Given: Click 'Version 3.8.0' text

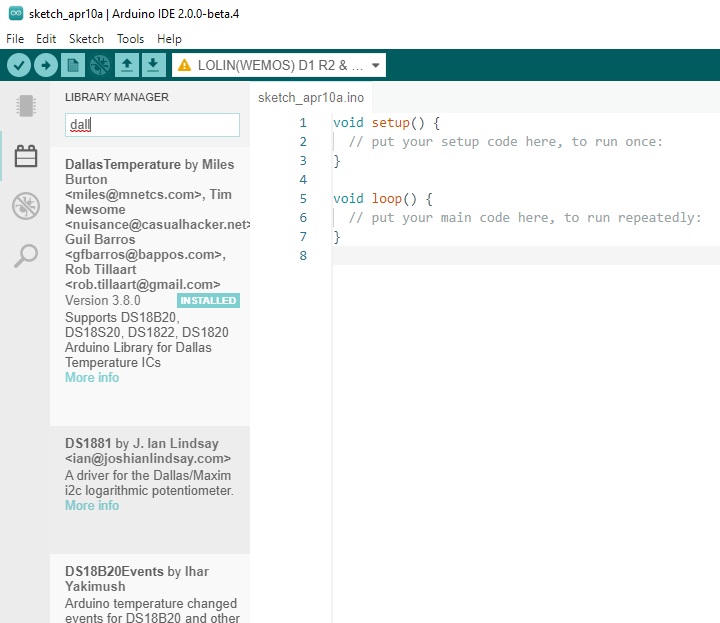Looking at the screenshot, I should click(103, 300).
